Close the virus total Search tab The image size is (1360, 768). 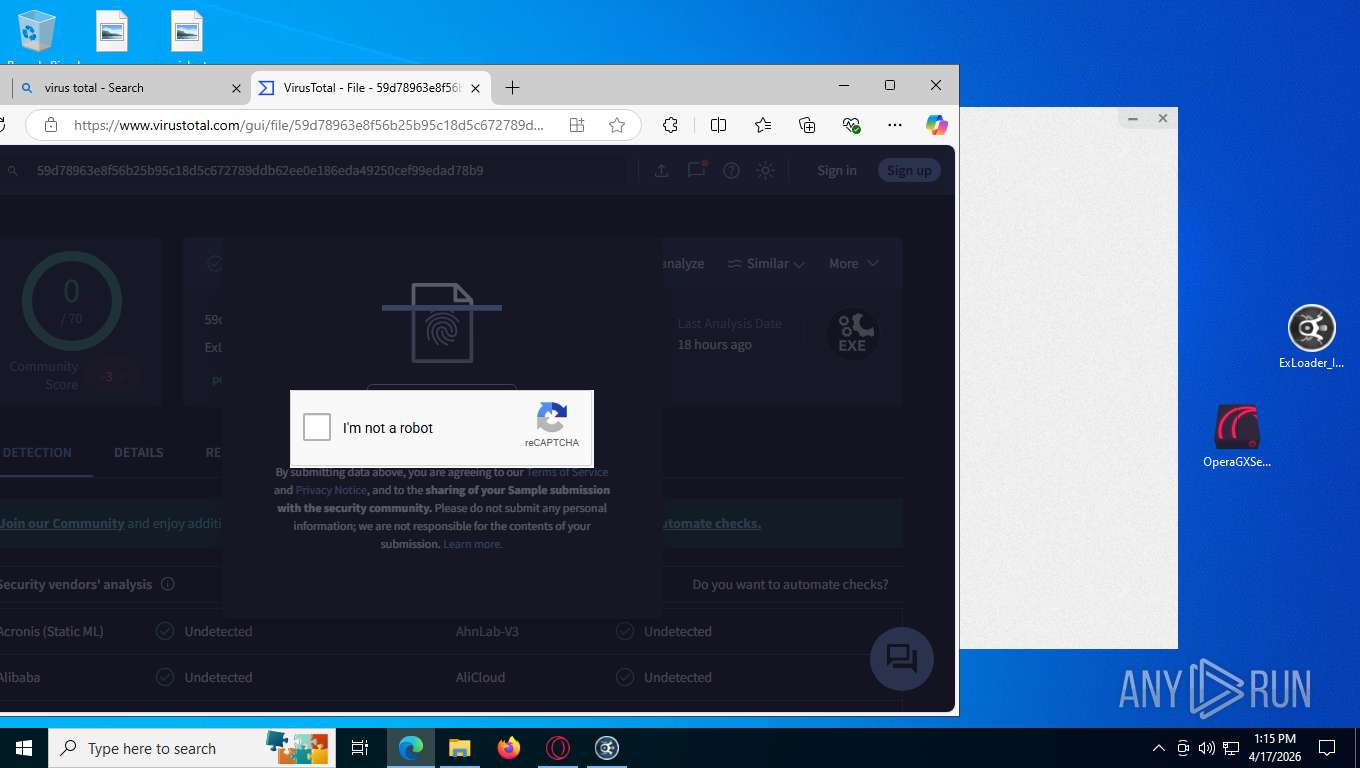click(236, 88)
